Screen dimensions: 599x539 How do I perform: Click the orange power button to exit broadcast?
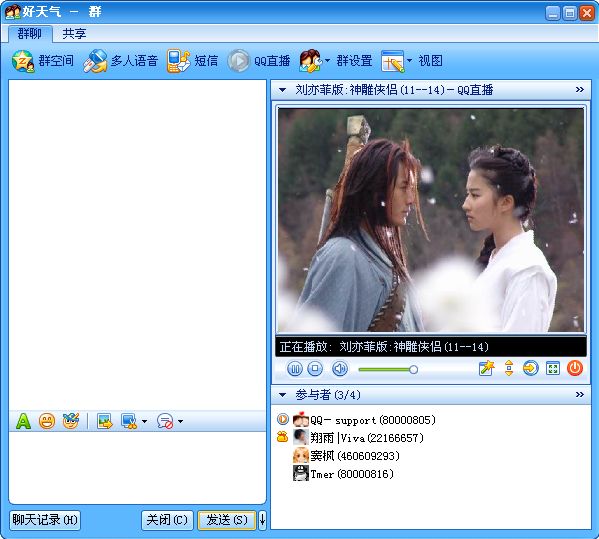575,369
